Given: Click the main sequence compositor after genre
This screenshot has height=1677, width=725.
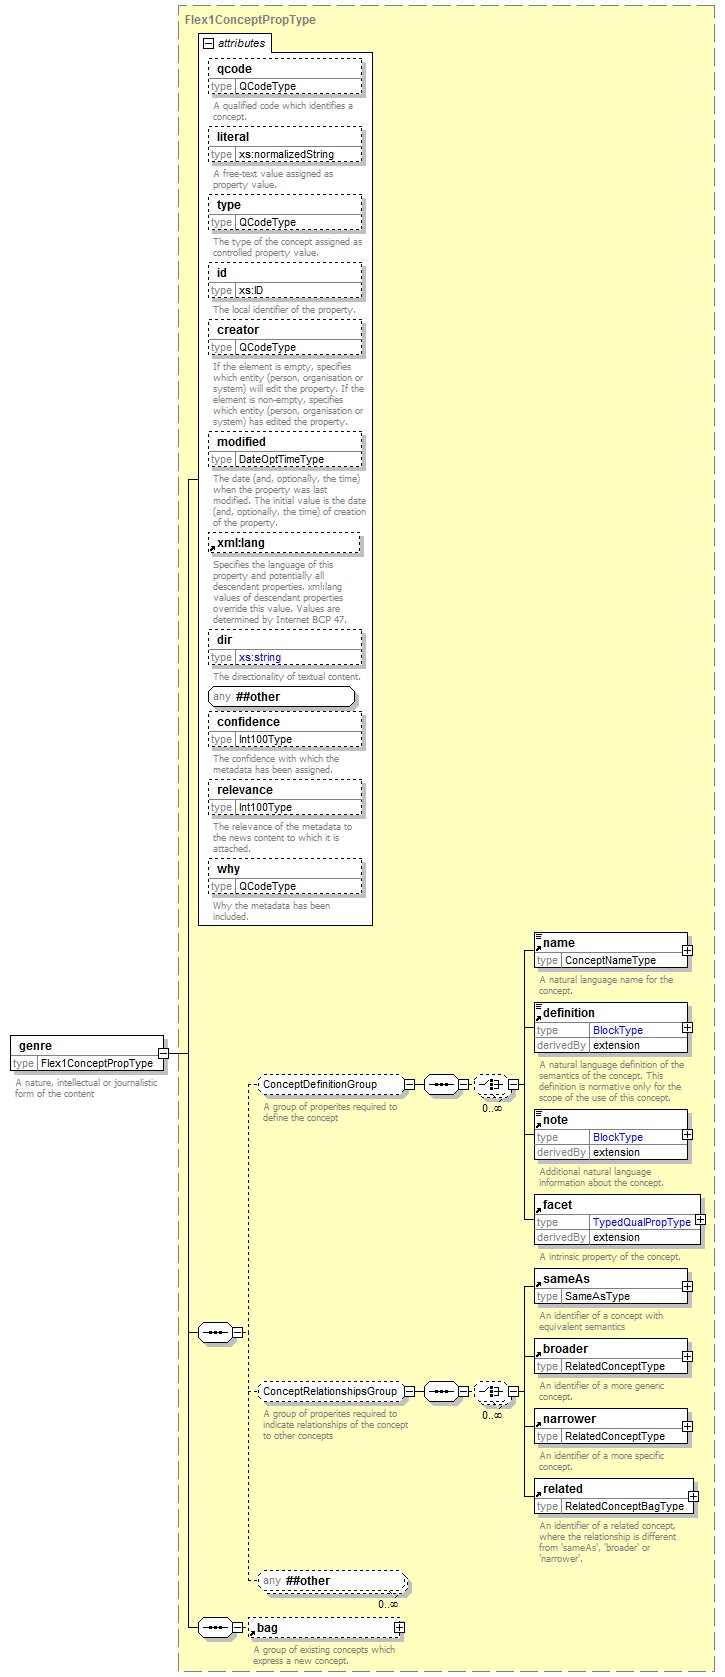Looking at the screenshot, I should [x=214, y=1332].
